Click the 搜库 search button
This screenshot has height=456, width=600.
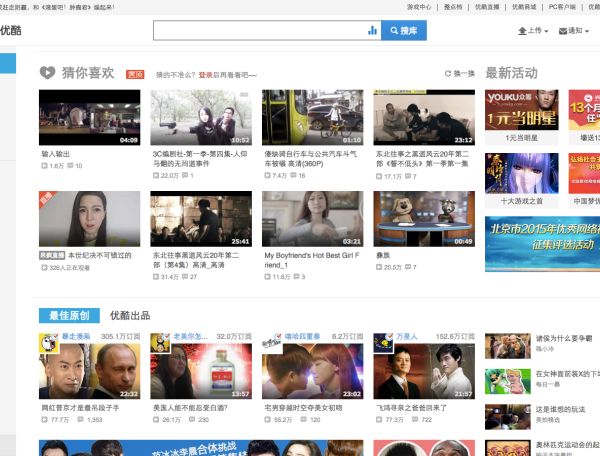pos(404,31)
